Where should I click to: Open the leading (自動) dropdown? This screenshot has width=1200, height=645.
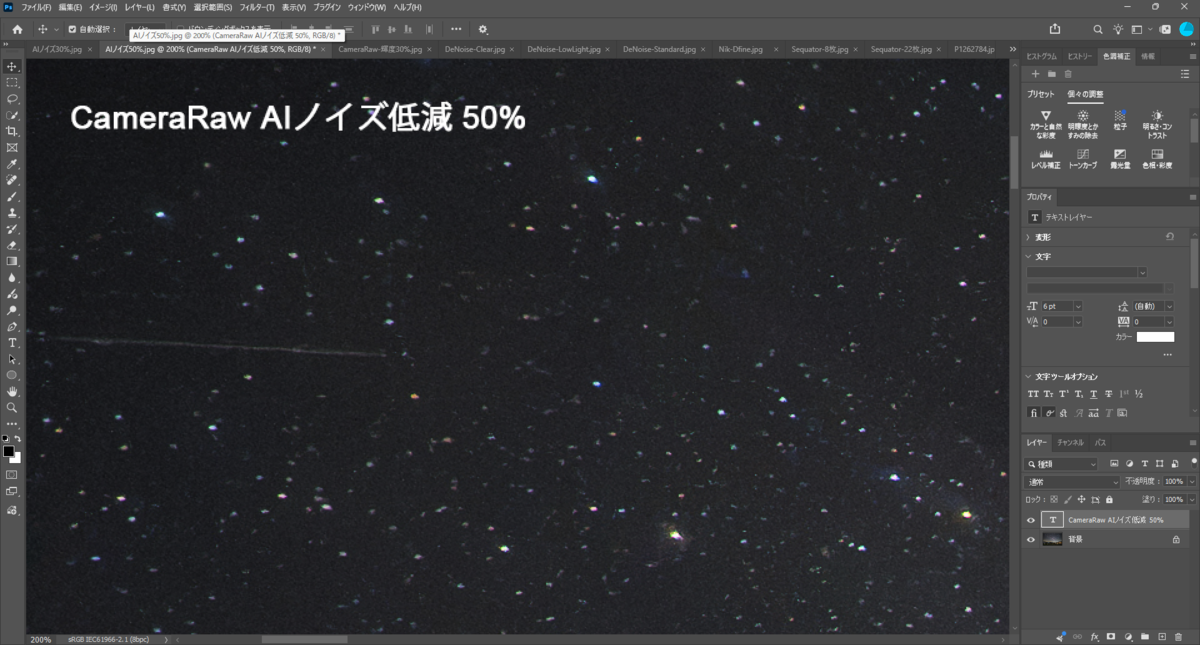(1168, 306)
